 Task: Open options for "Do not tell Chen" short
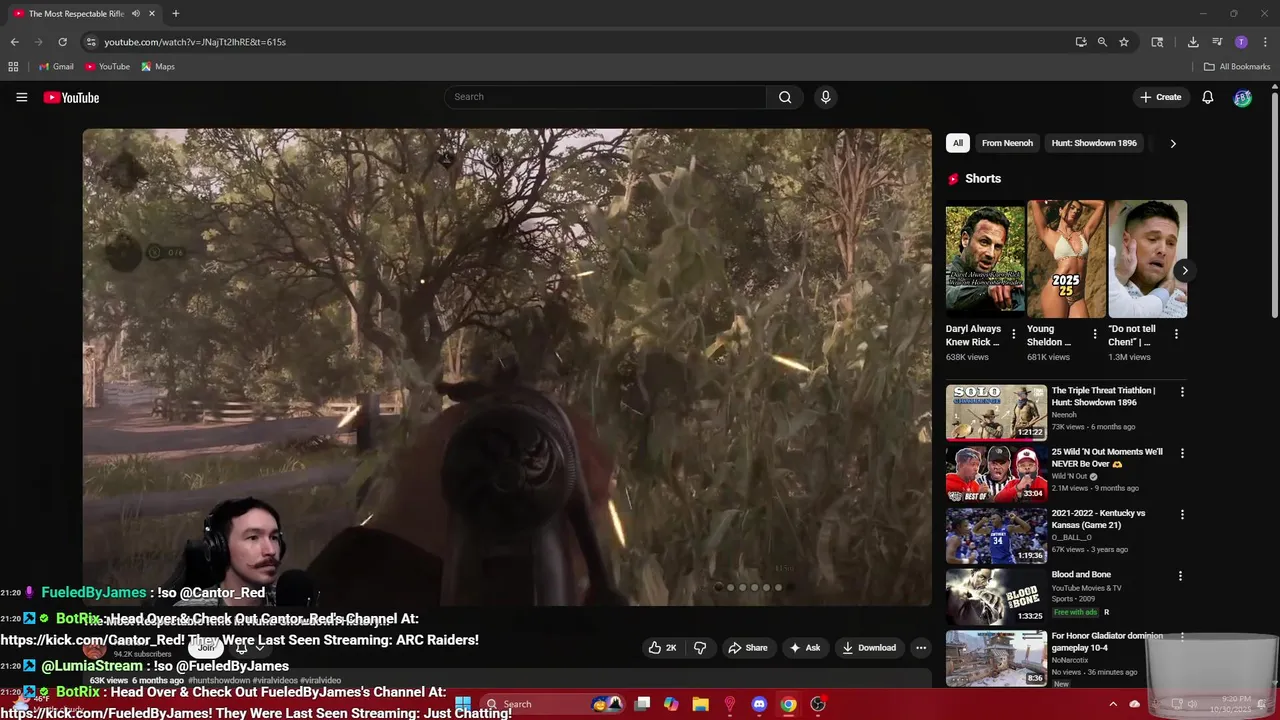[x=1176, y=334]
